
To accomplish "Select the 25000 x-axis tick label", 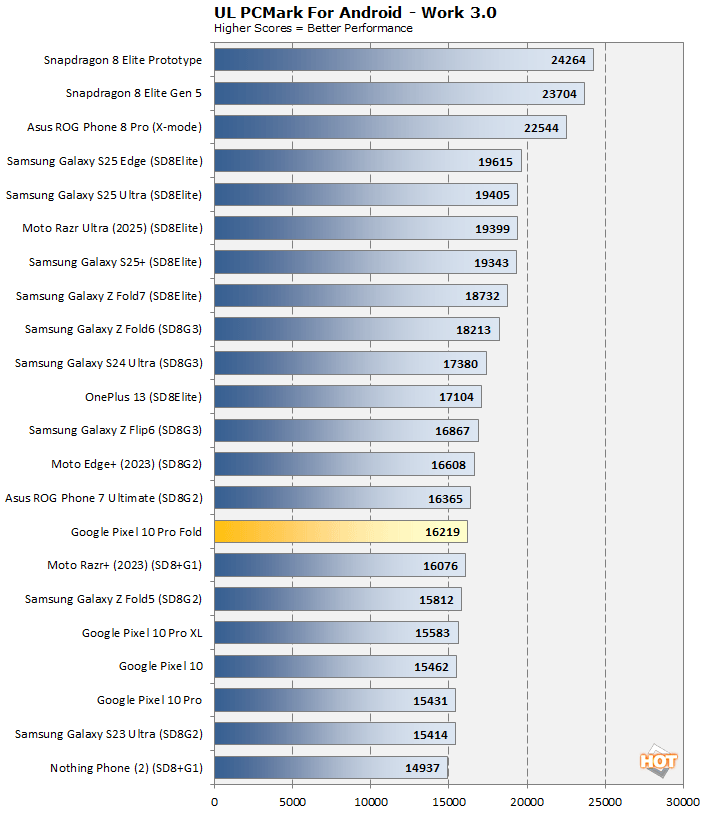I will coord(605,801).
